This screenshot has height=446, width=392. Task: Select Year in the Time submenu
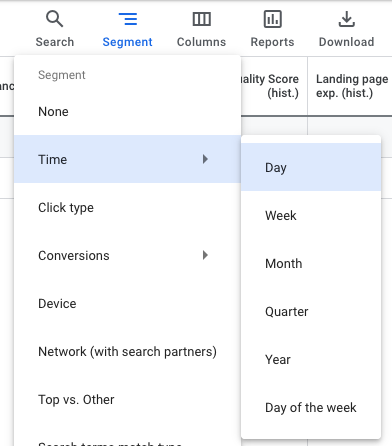pyautogui.click(x=311, y=359)
